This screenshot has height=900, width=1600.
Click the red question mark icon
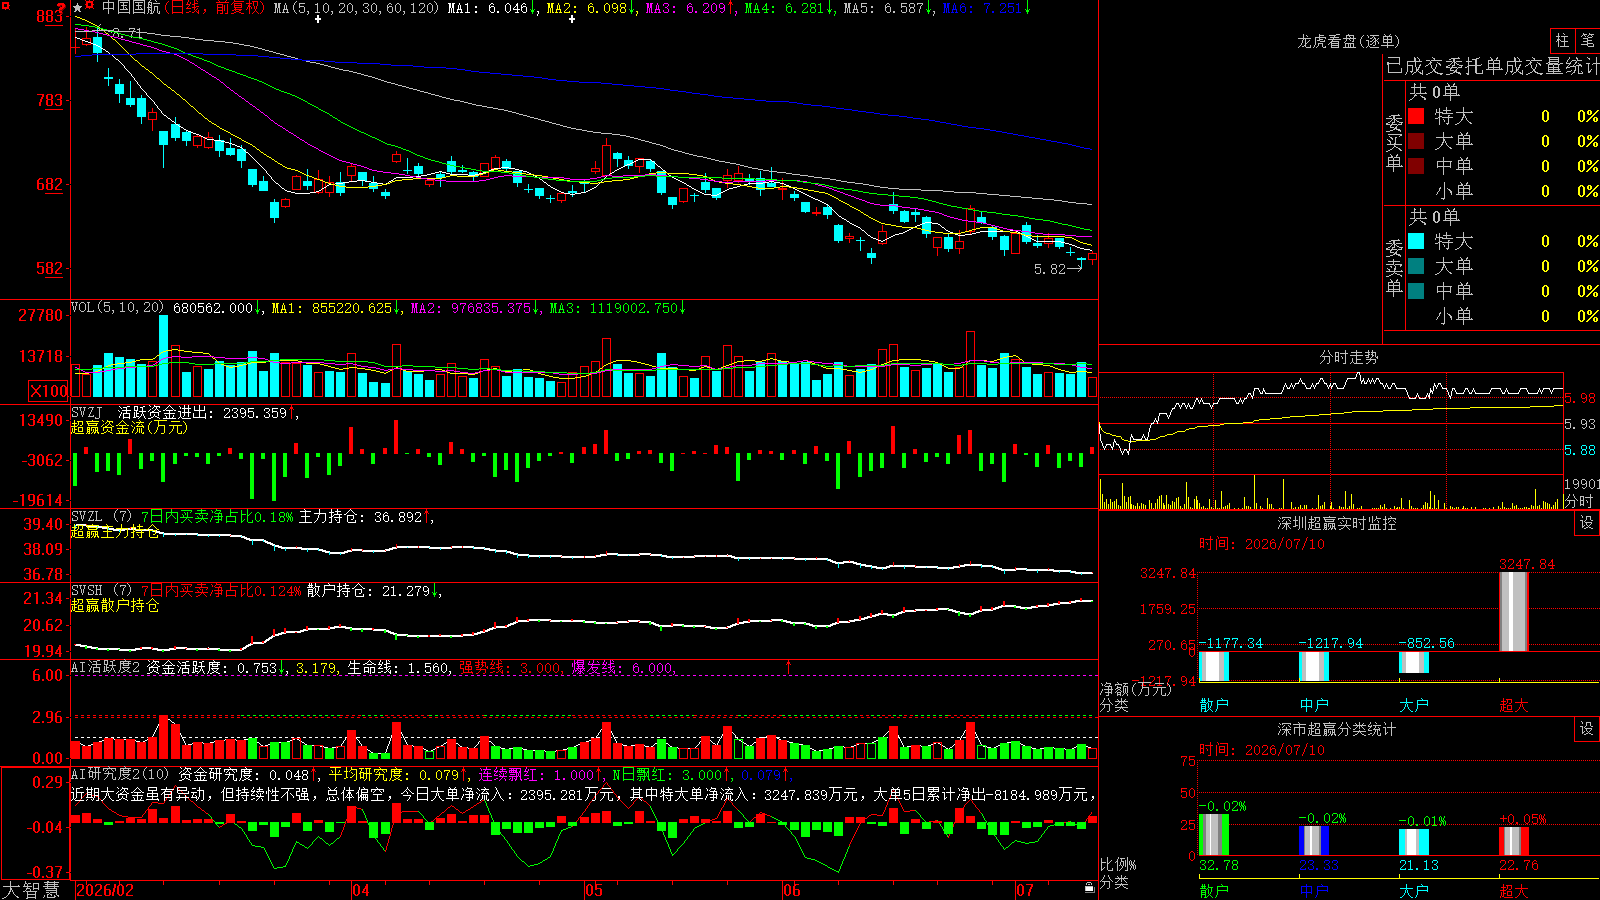[x=61, y=8]
